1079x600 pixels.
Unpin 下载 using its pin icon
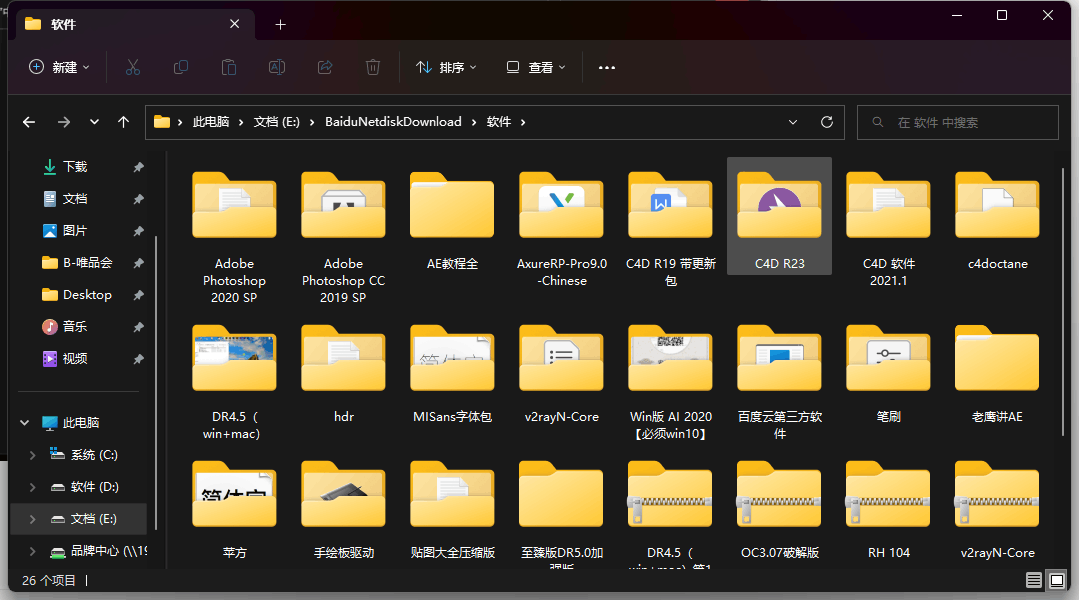(x=138, y=167)
